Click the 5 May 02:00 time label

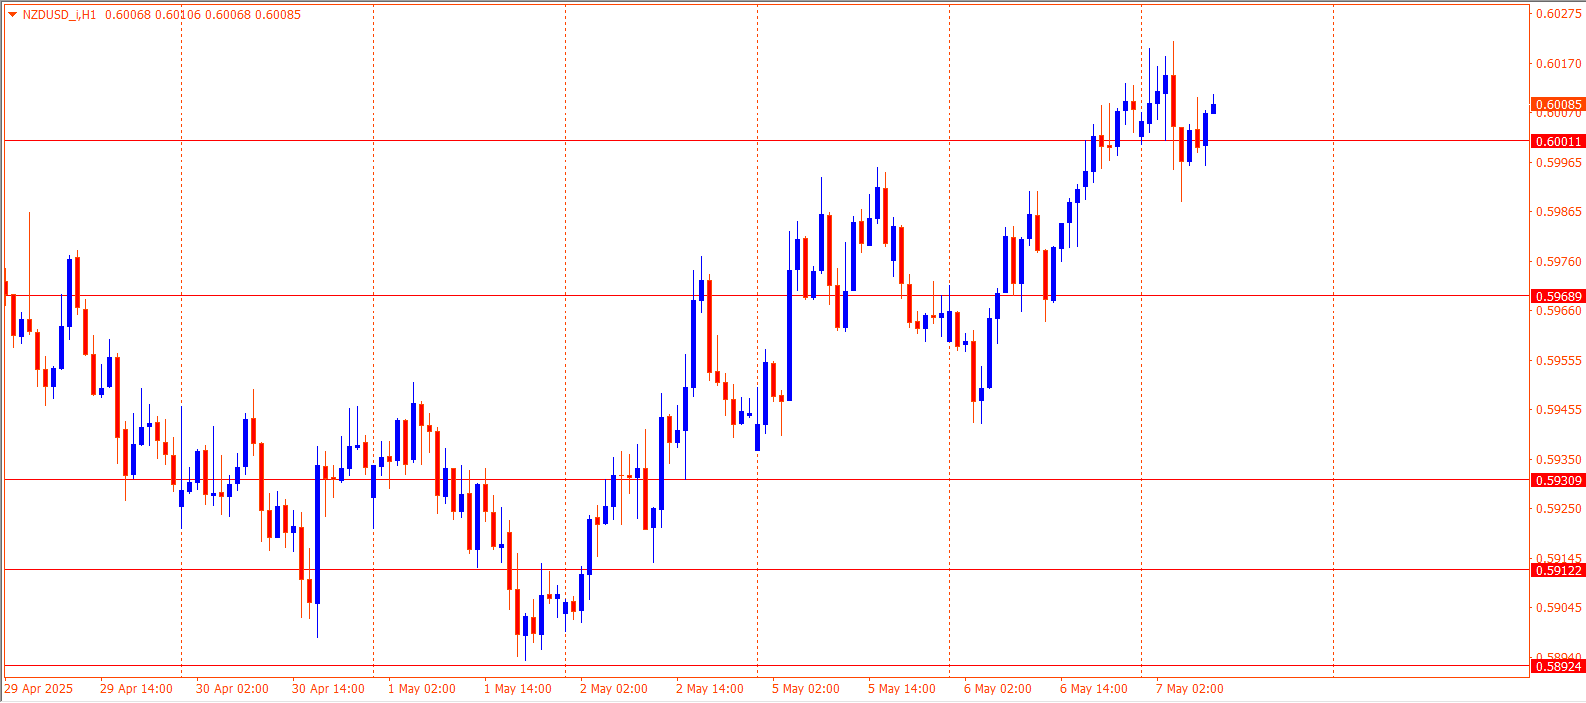coord(806,689)
